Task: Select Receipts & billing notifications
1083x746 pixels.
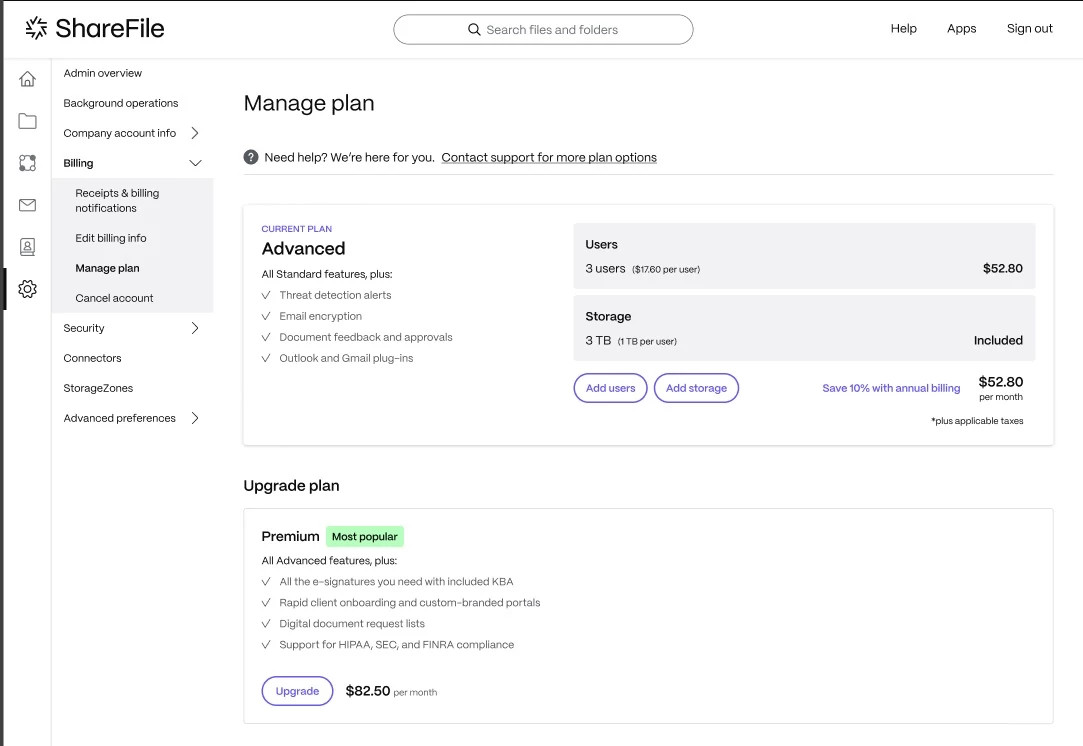Action: 117,200
